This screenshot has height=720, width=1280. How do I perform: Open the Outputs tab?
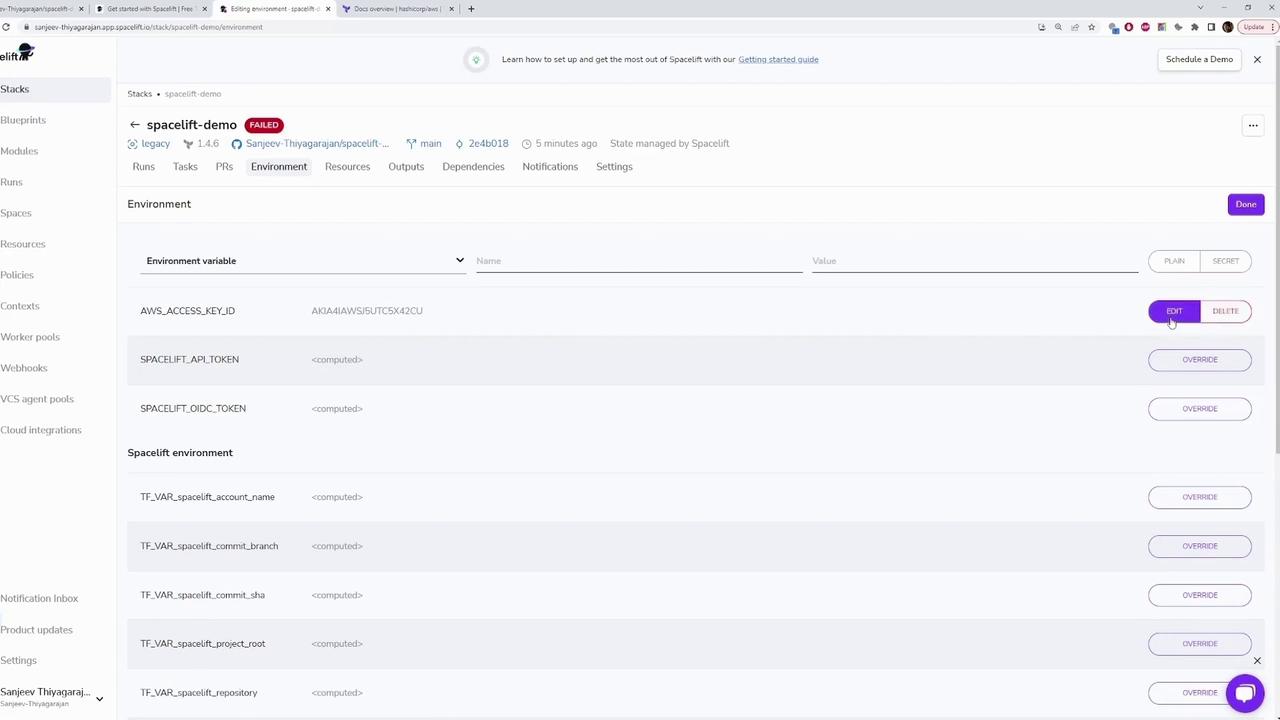(406, 167)
